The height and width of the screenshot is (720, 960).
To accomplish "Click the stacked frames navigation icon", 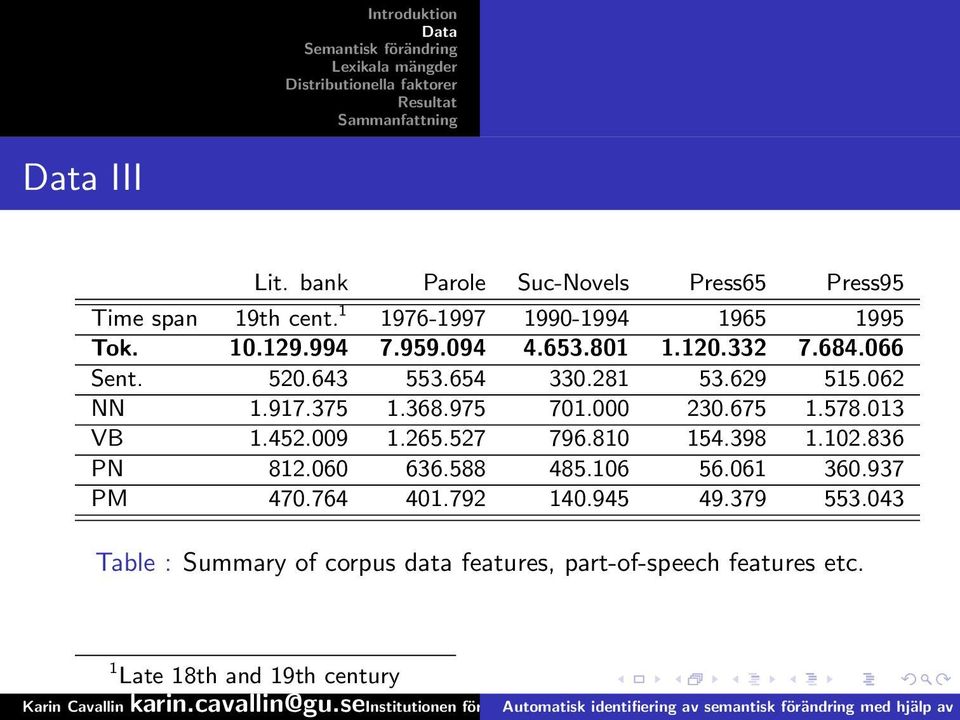I will click(x=696, y=679).
